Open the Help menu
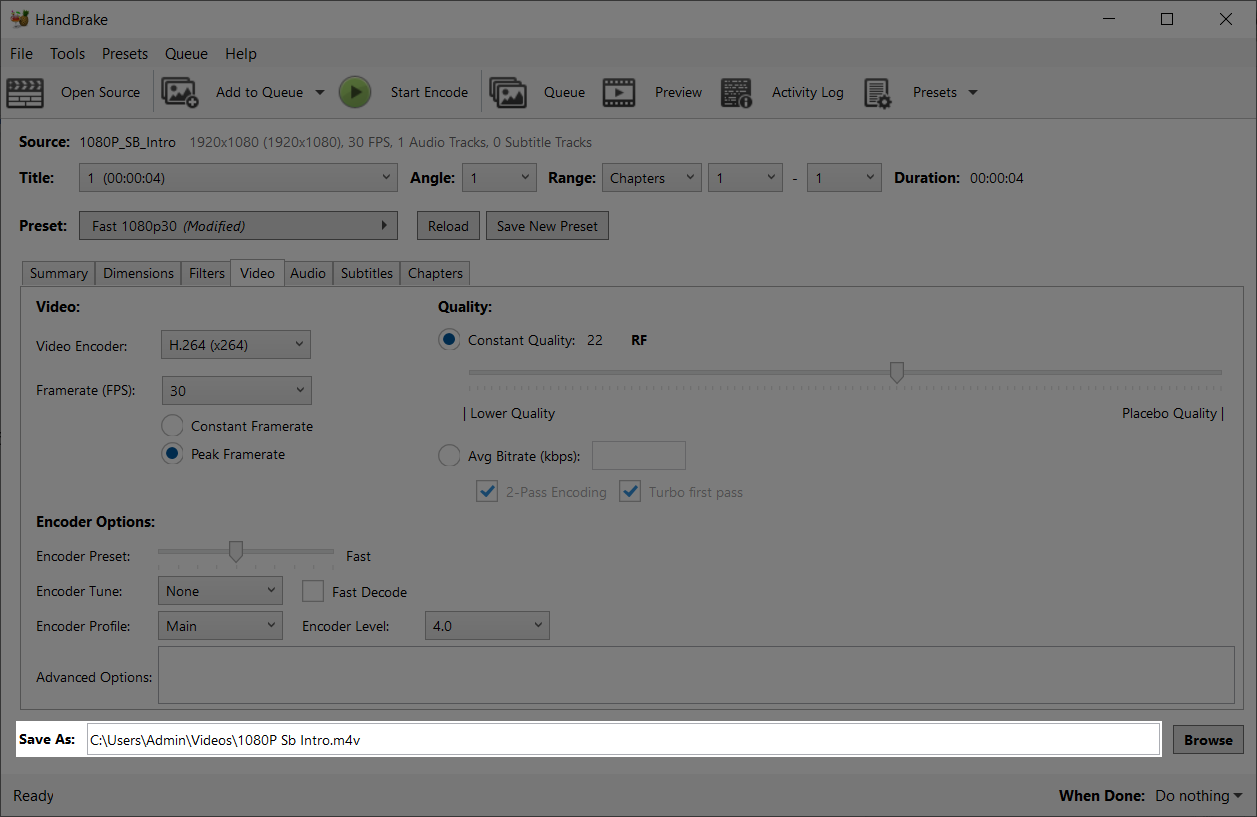 click(x=241, y=54)
